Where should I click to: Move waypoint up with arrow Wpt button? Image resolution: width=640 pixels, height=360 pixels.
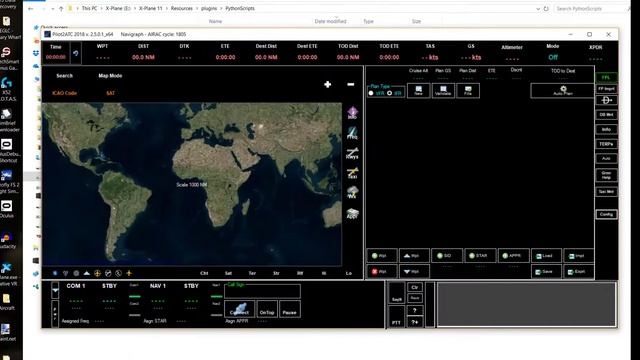(x=414, y=256)
